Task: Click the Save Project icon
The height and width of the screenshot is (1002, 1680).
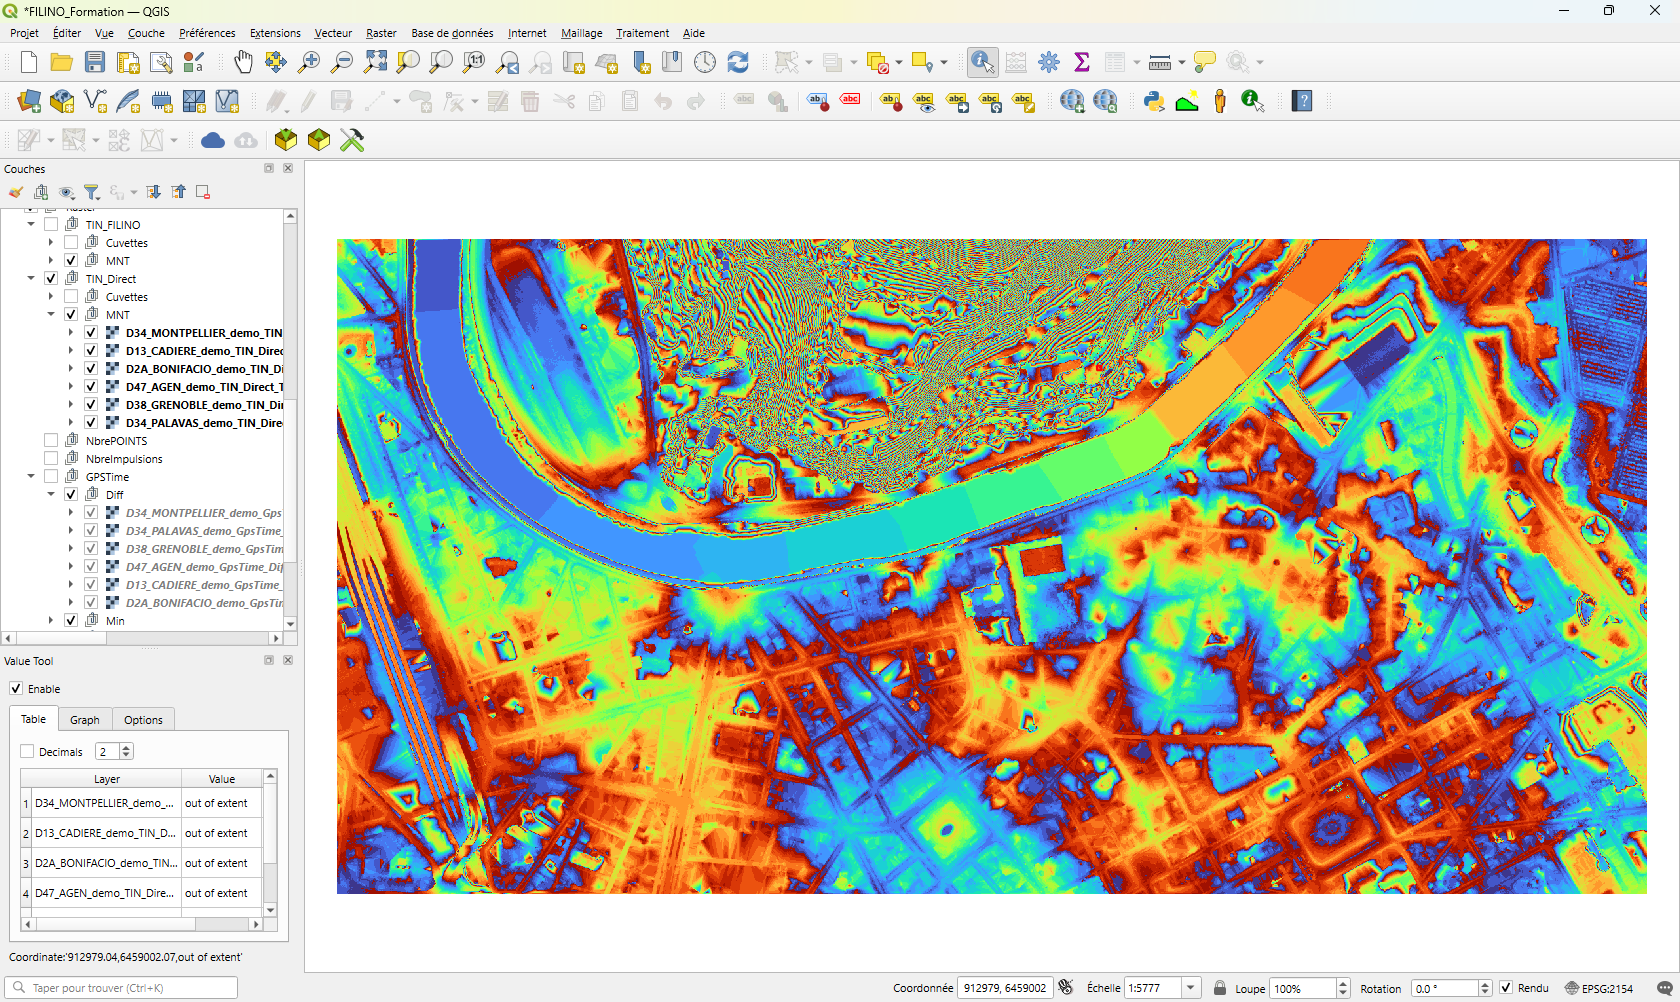Action: 95,62
